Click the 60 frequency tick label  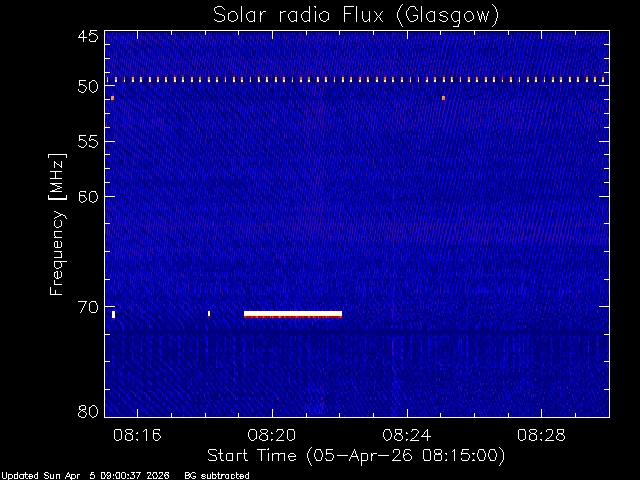click(x=88, y=197)
